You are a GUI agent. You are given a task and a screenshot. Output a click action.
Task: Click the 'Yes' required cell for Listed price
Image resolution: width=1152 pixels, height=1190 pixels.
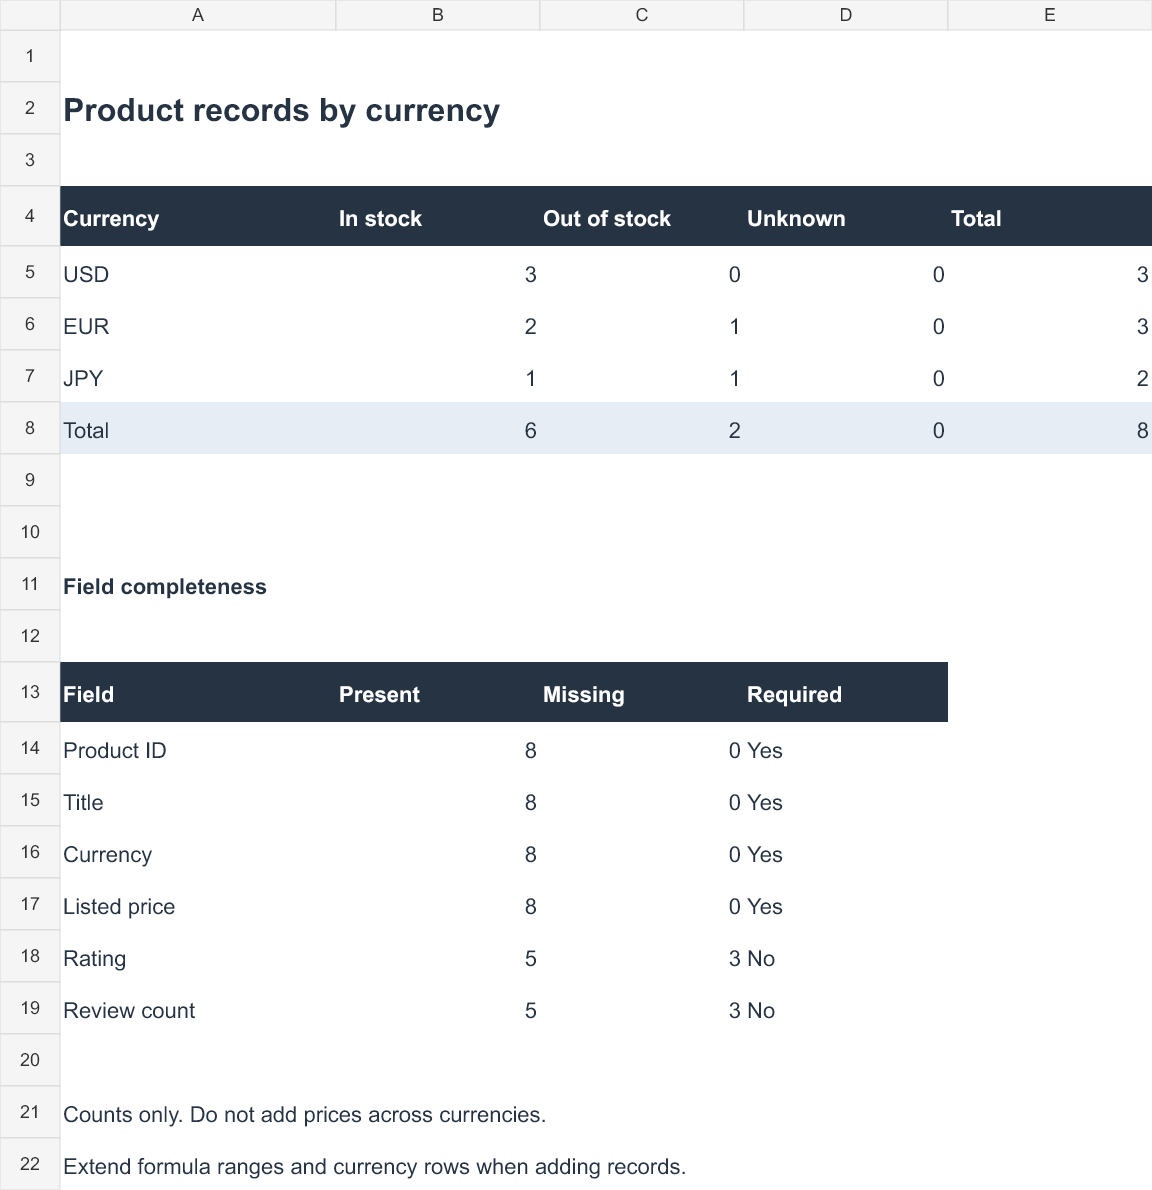click(846, 906)
